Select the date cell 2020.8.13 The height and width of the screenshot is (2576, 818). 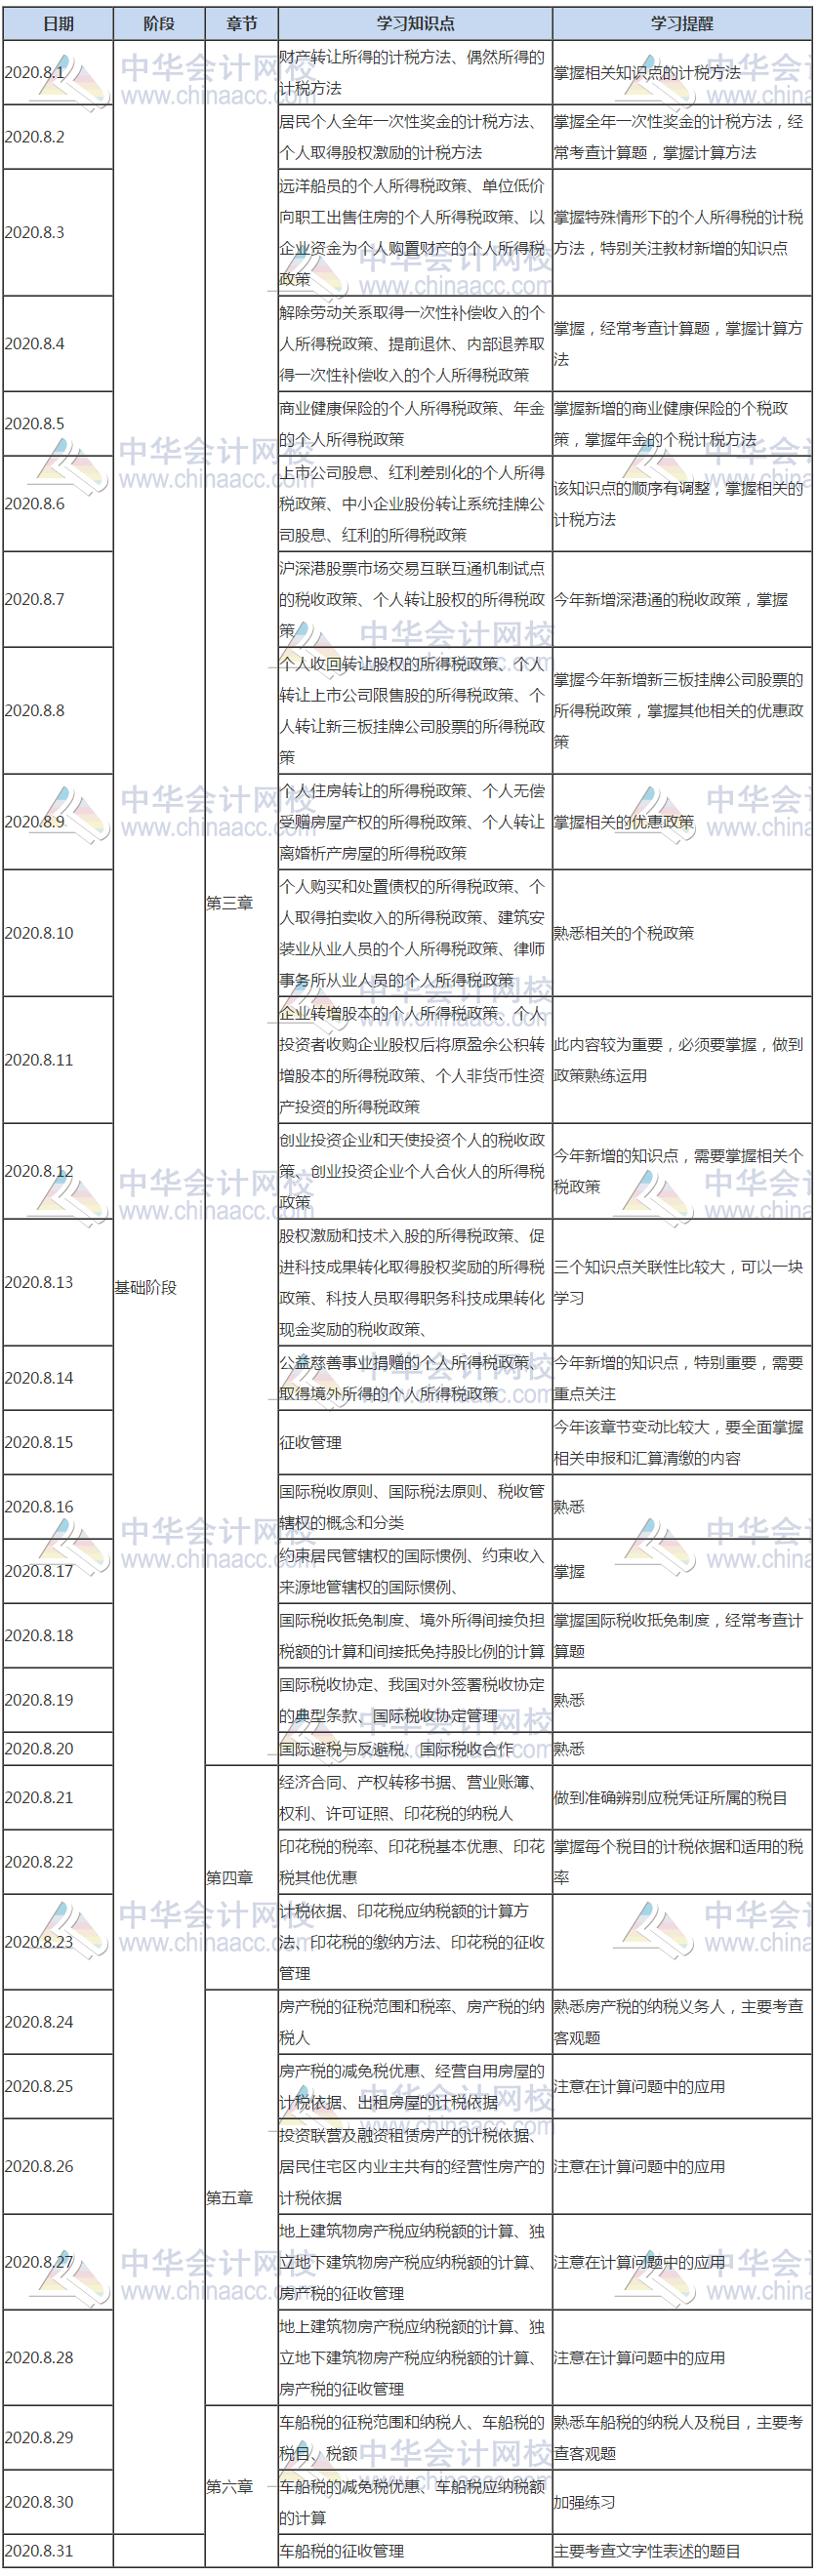[57, 1283]
